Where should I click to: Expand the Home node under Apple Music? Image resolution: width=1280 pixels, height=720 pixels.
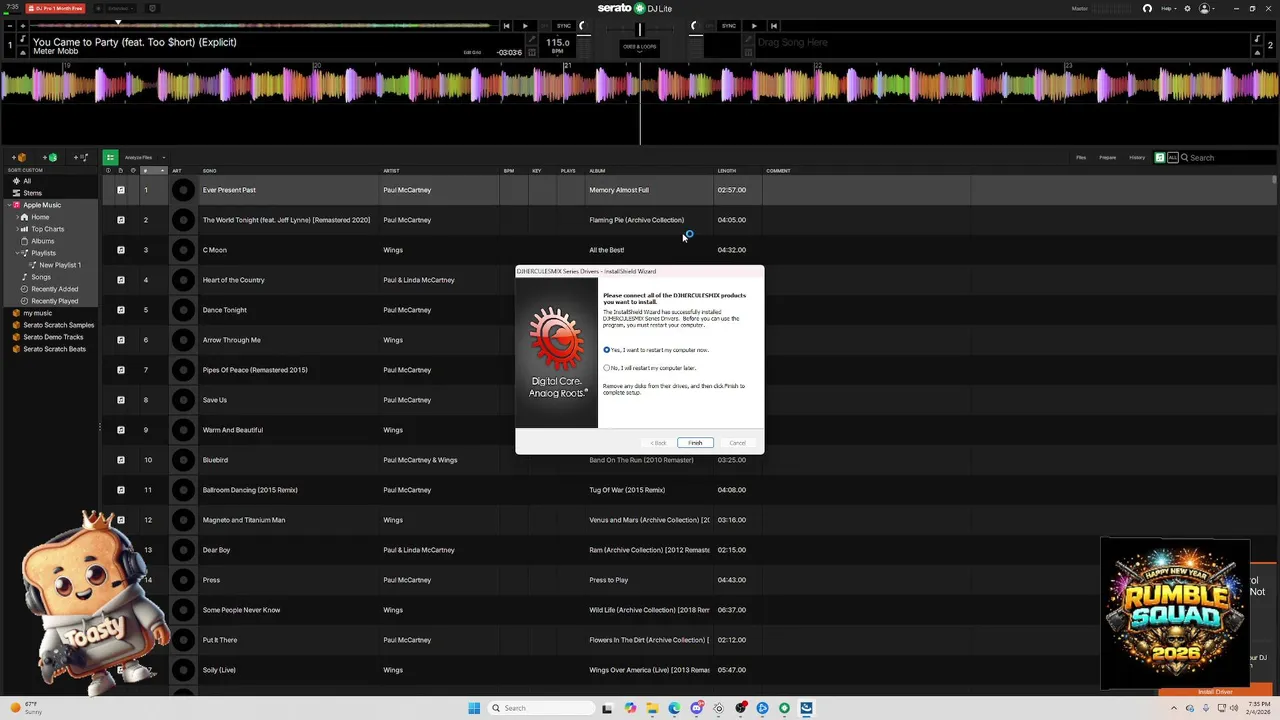coord(17,217)
